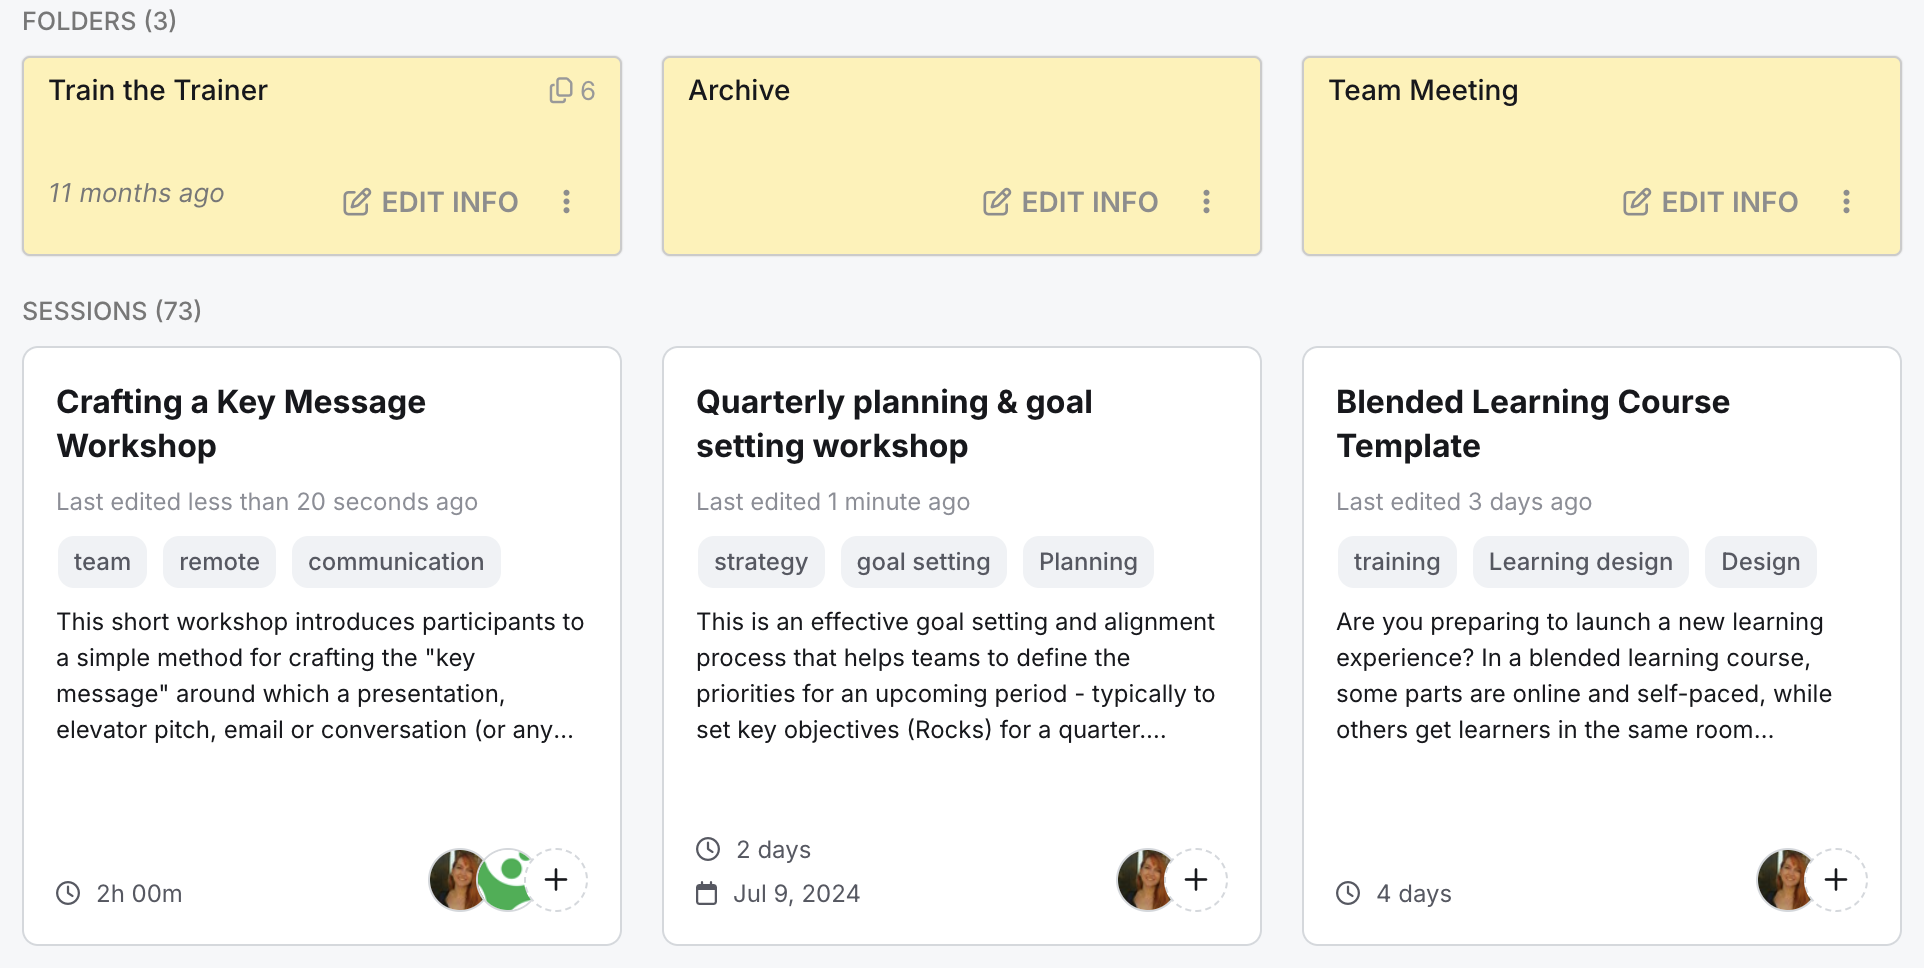Image resolution: width=1924 pixels, height=968 pixels.
Task: Click the duration clock icon showing 2h 00m
Action: click(x=68, y=893)
